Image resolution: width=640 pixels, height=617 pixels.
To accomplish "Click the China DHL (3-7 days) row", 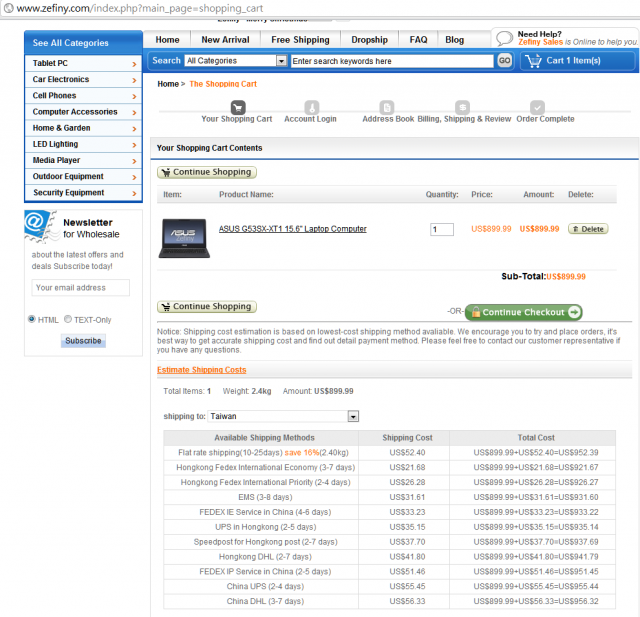I will pos(389,601).
